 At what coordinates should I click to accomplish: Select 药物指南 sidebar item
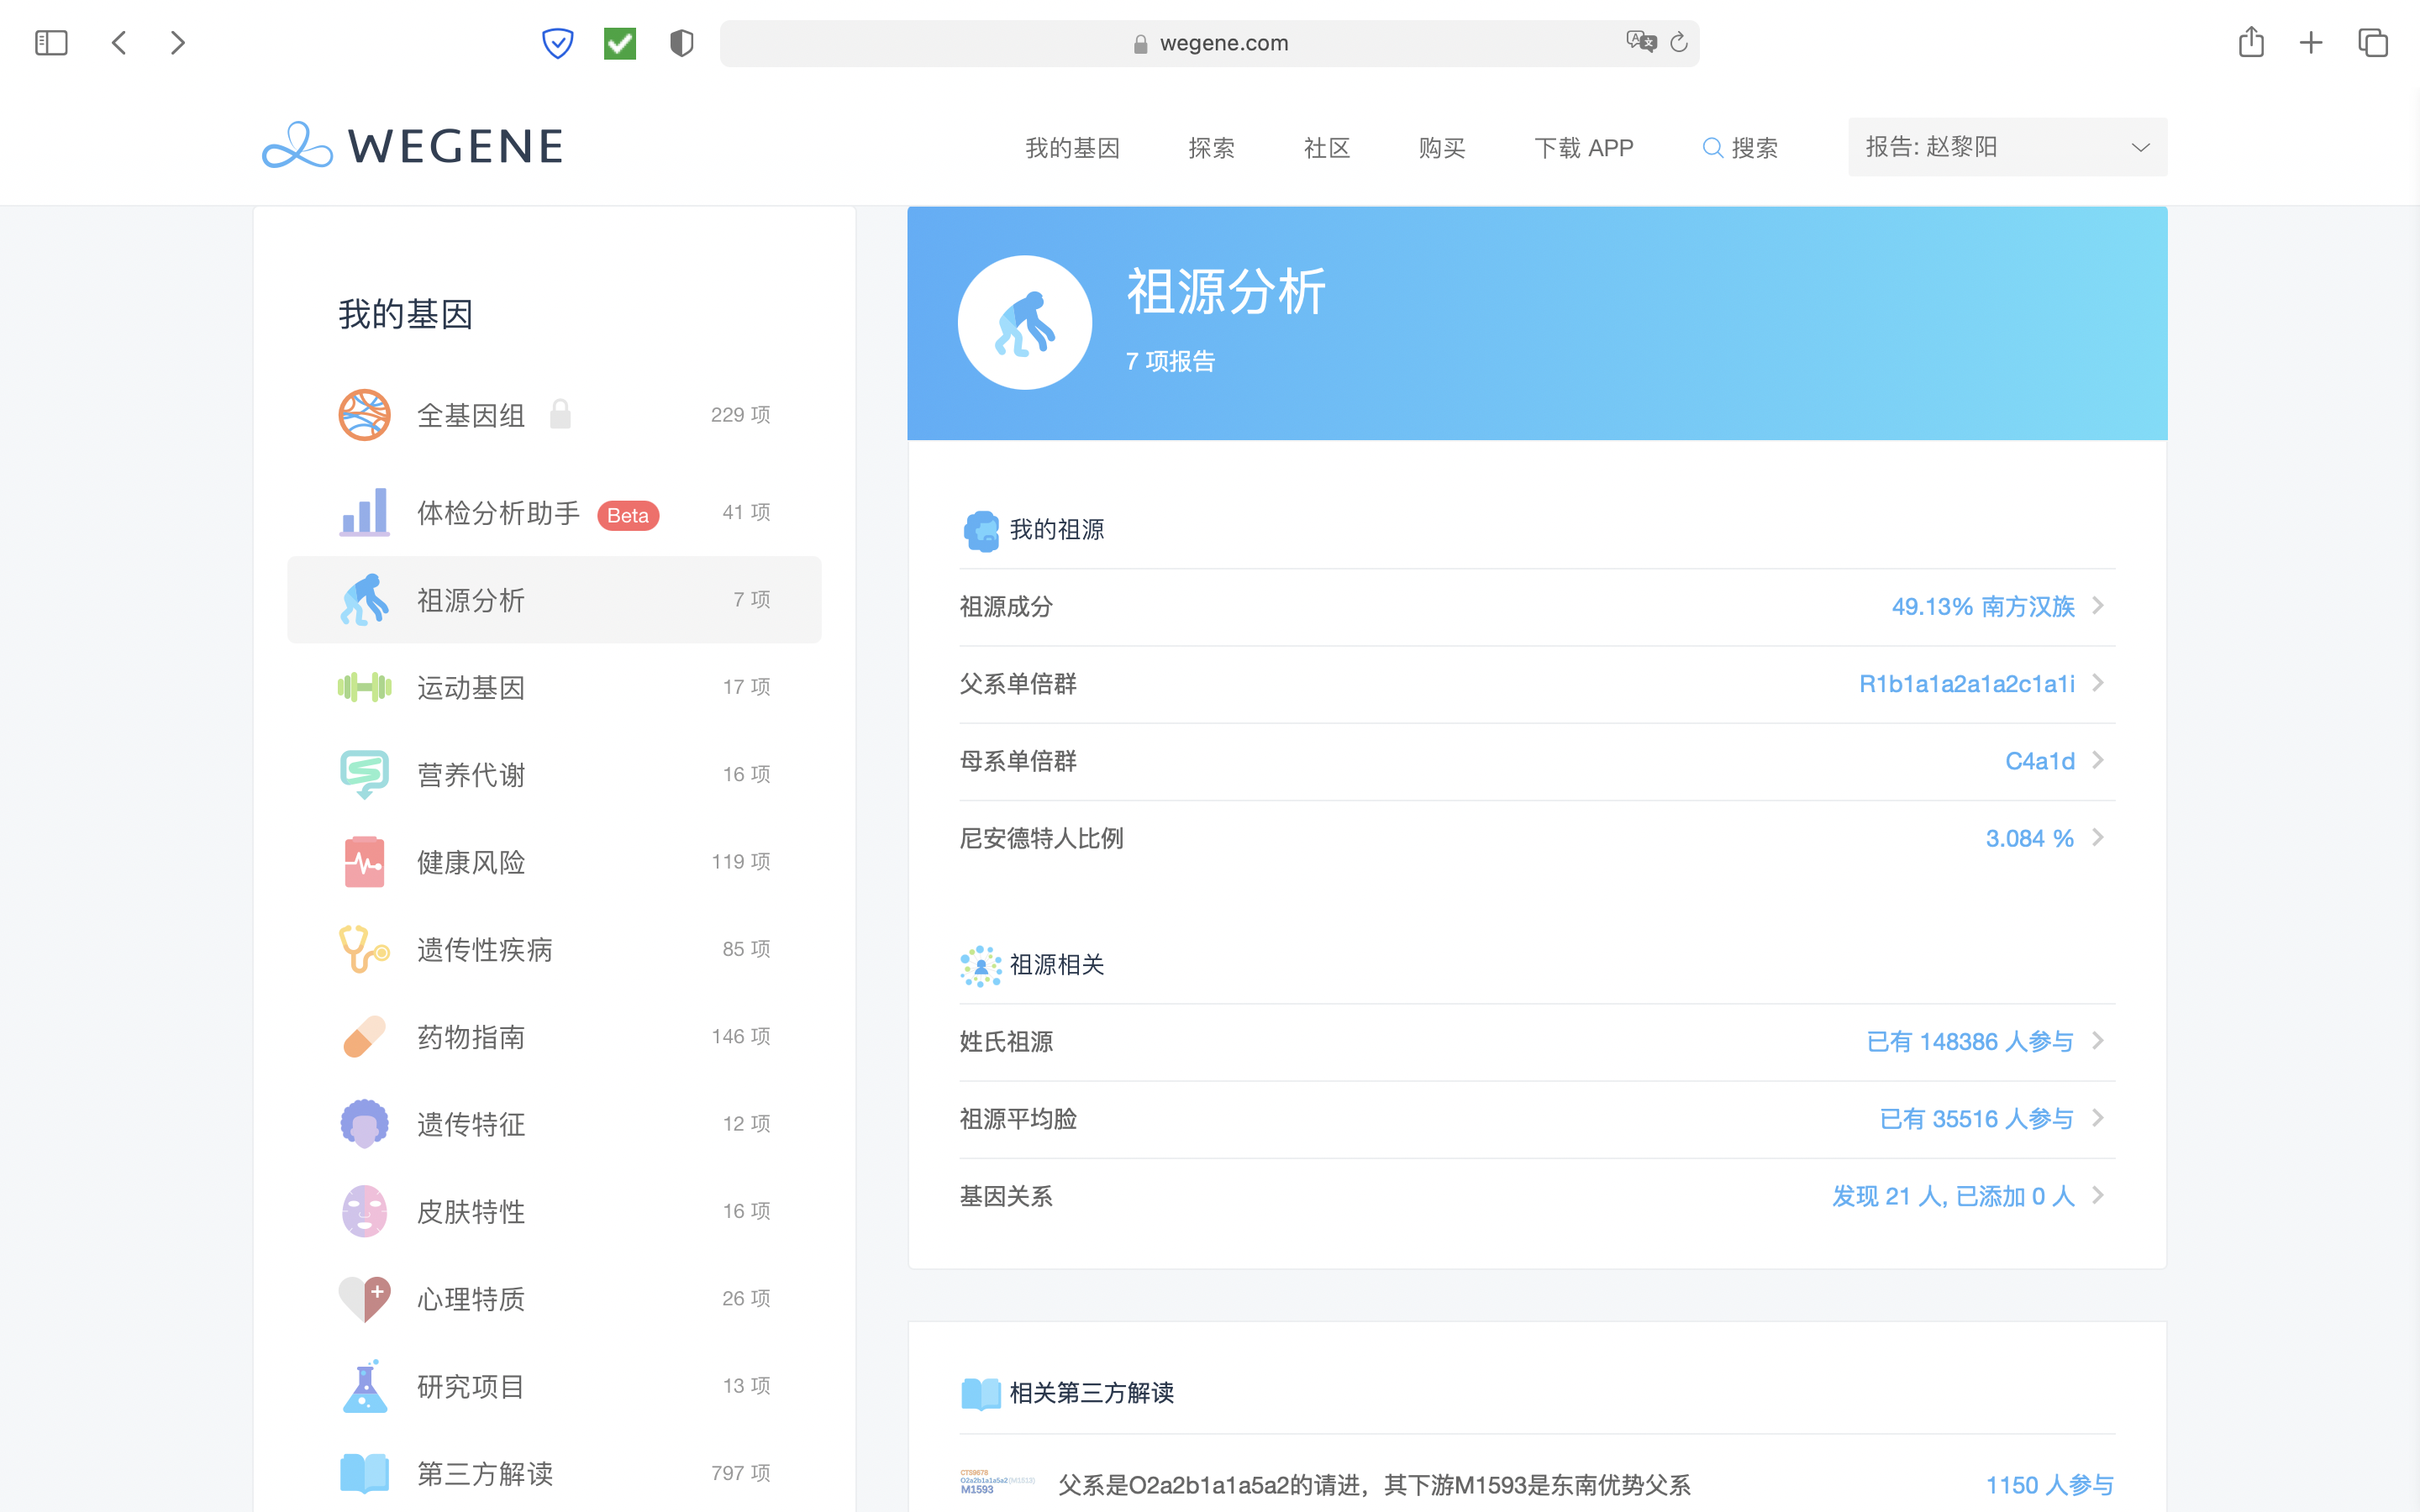tap(554, 1037)
